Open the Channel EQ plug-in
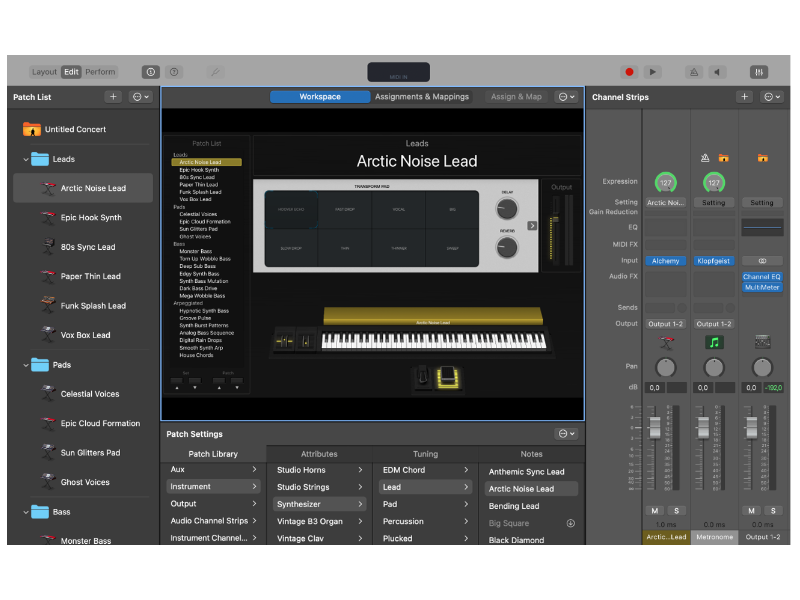Image resolution: width=800 pixels, height=600 pixels. pyautogui.click(x=762, y=277)
